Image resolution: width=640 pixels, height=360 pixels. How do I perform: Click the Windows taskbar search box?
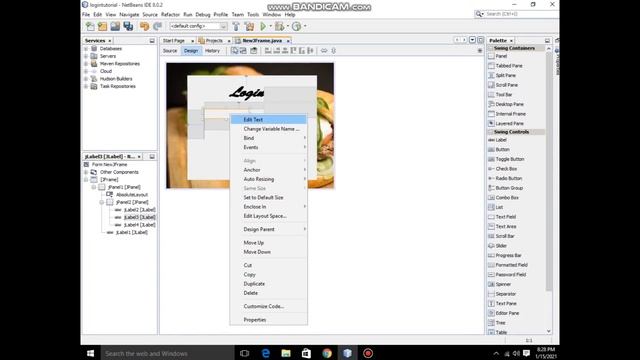pos(167,353)
